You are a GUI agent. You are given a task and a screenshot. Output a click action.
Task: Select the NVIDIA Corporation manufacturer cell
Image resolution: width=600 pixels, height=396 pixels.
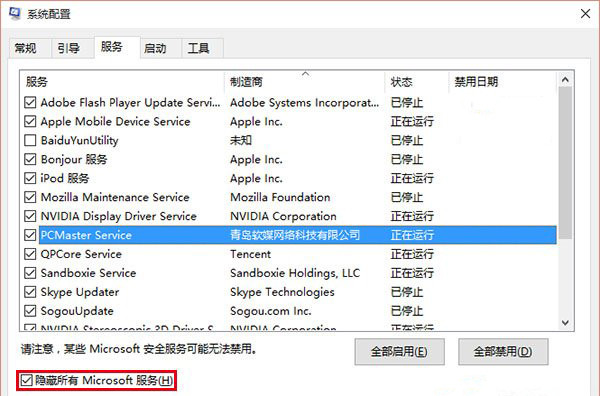tap(283, 216)
